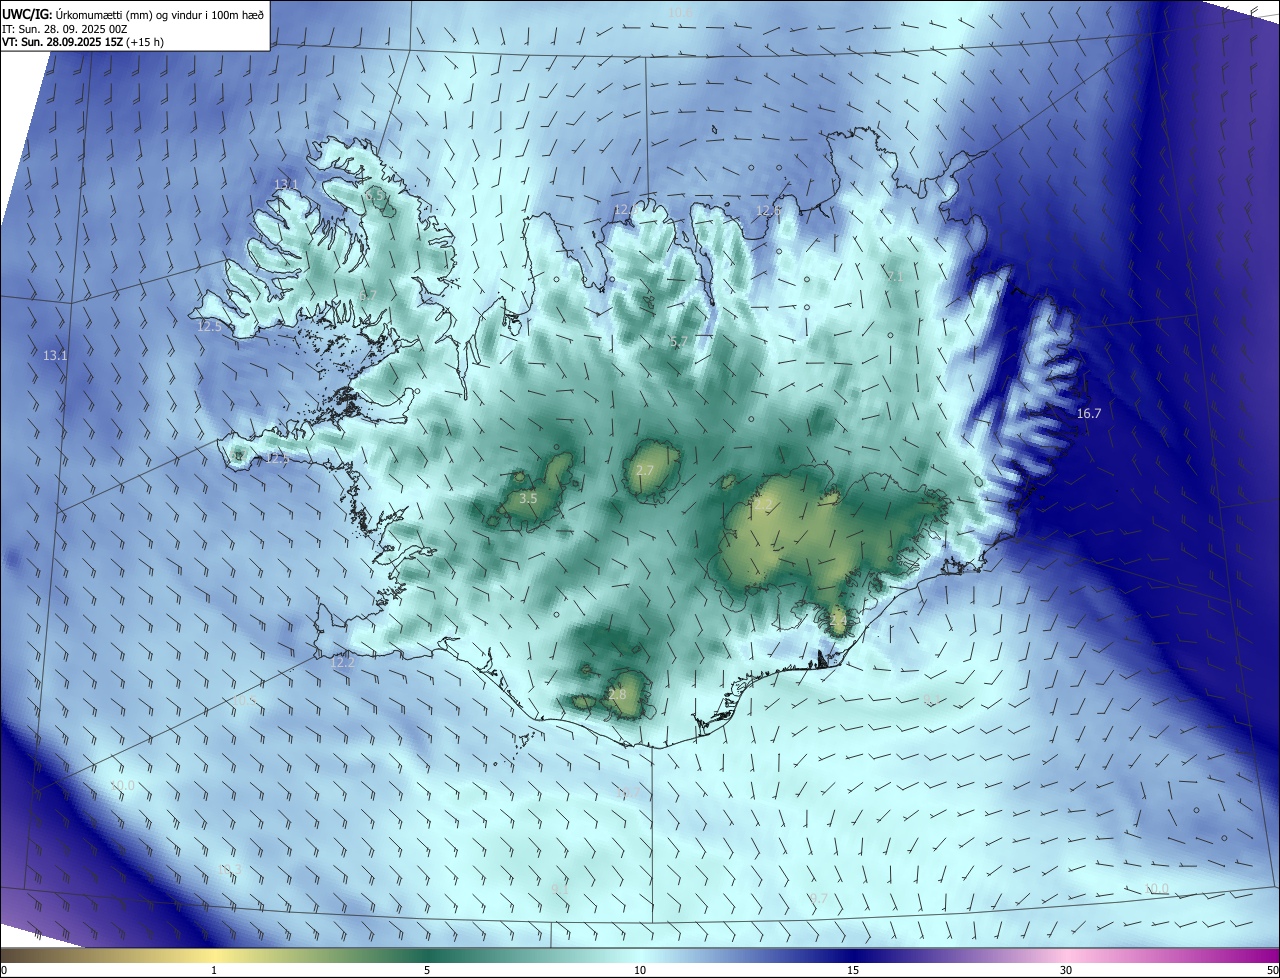
Task: Click the colour scale tick label 15
Action: tap(853, 970)
